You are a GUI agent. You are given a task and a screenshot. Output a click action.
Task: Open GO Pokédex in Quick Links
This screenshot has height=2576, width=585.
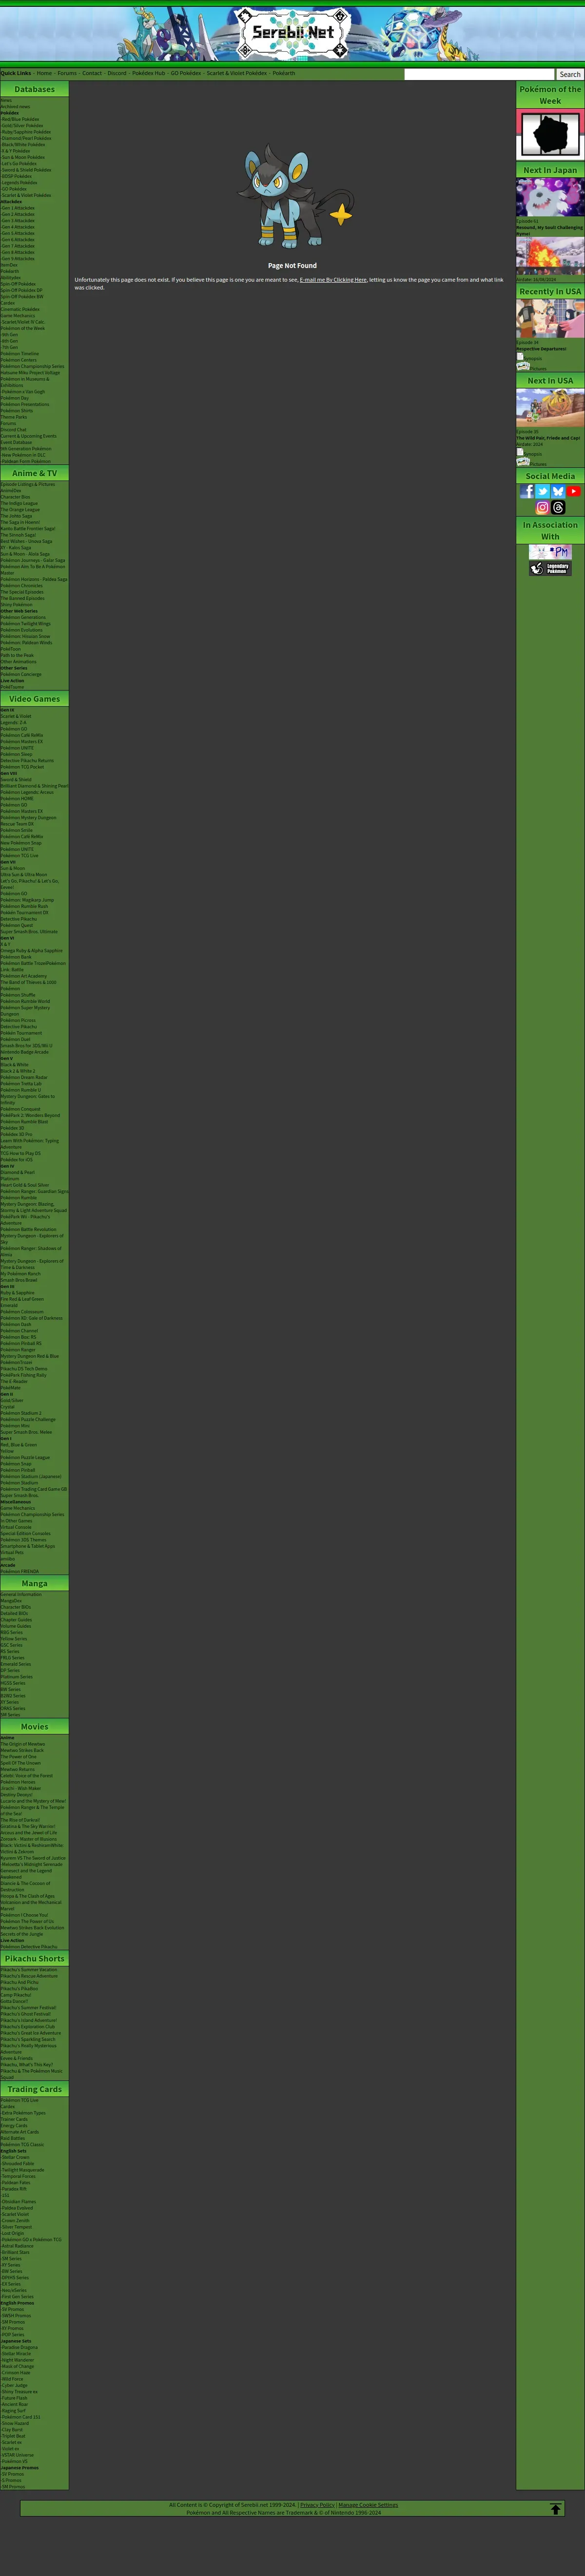[186, 73]
